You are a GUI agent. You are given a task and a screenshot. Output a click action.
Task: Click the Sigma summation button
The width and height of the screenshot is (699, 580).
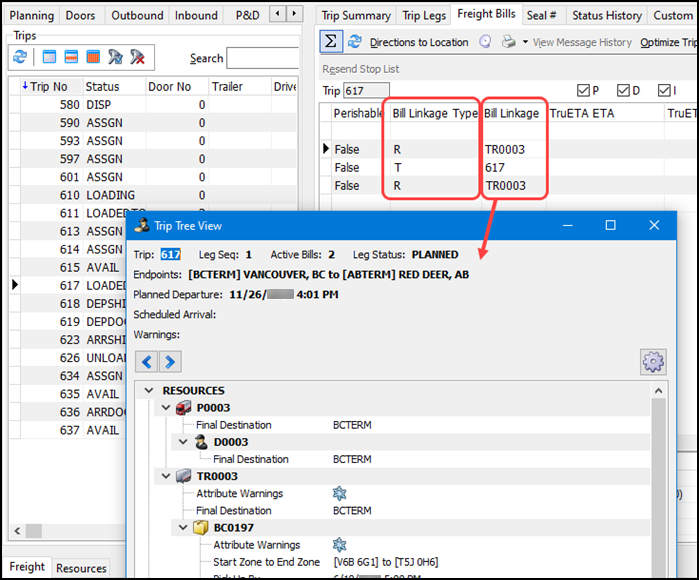pos(331,42)
